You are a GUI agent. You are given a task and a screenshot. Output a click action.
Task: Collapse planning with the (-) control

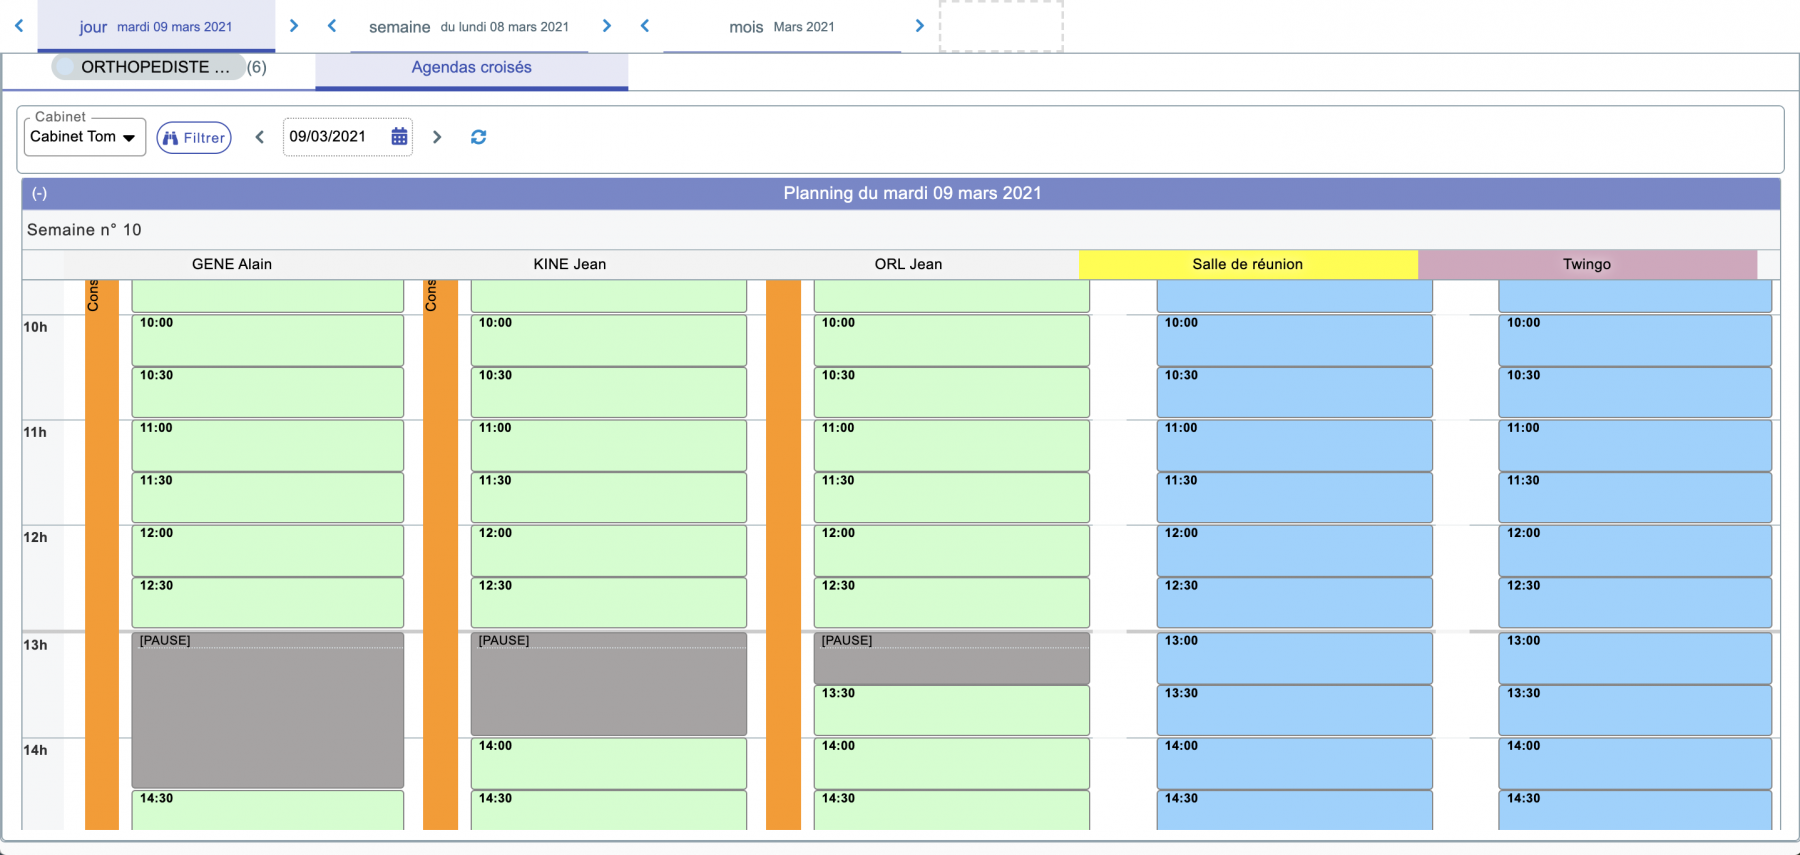[x=39, y=194]
